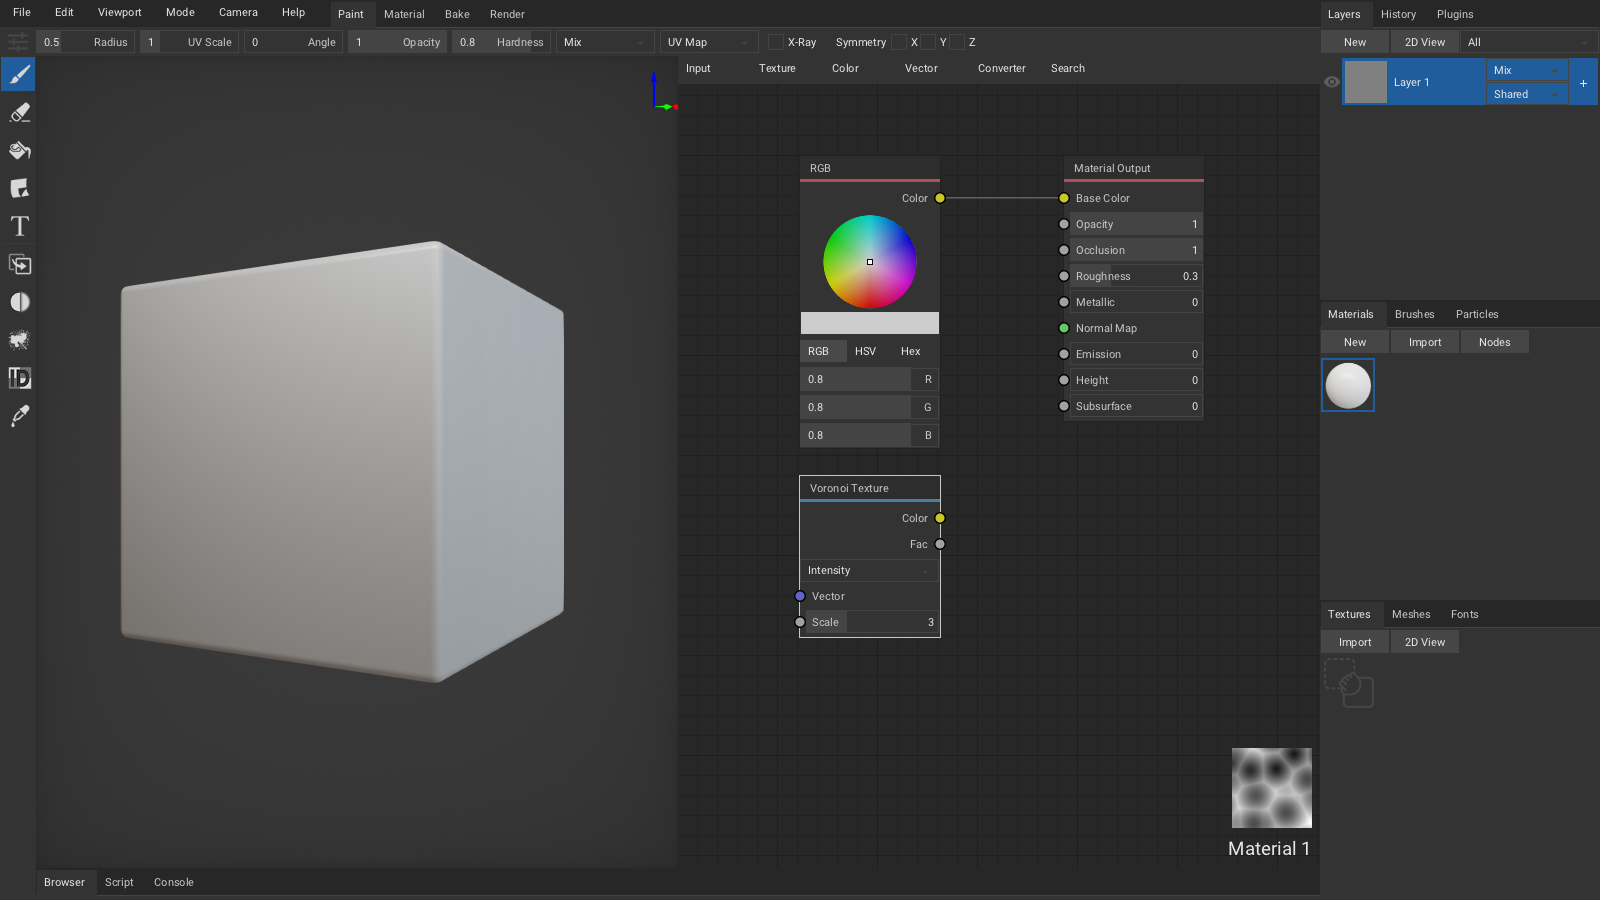The width and height of the screenshot is (1600, 900).
Task: Choose the Decal tool
Action: (x=18, y=188)
